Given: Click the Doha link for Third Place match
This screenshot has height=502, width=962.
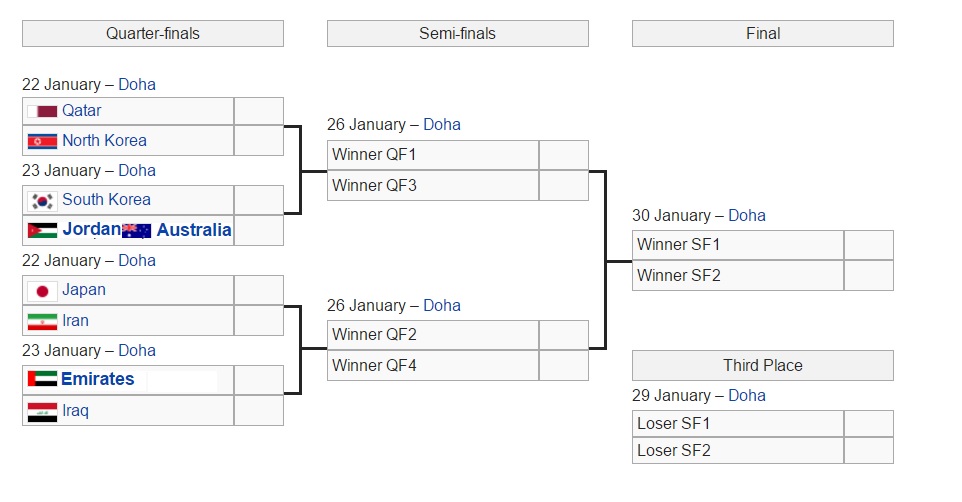Looking at the screenshot, I should (x=746, y=395).
